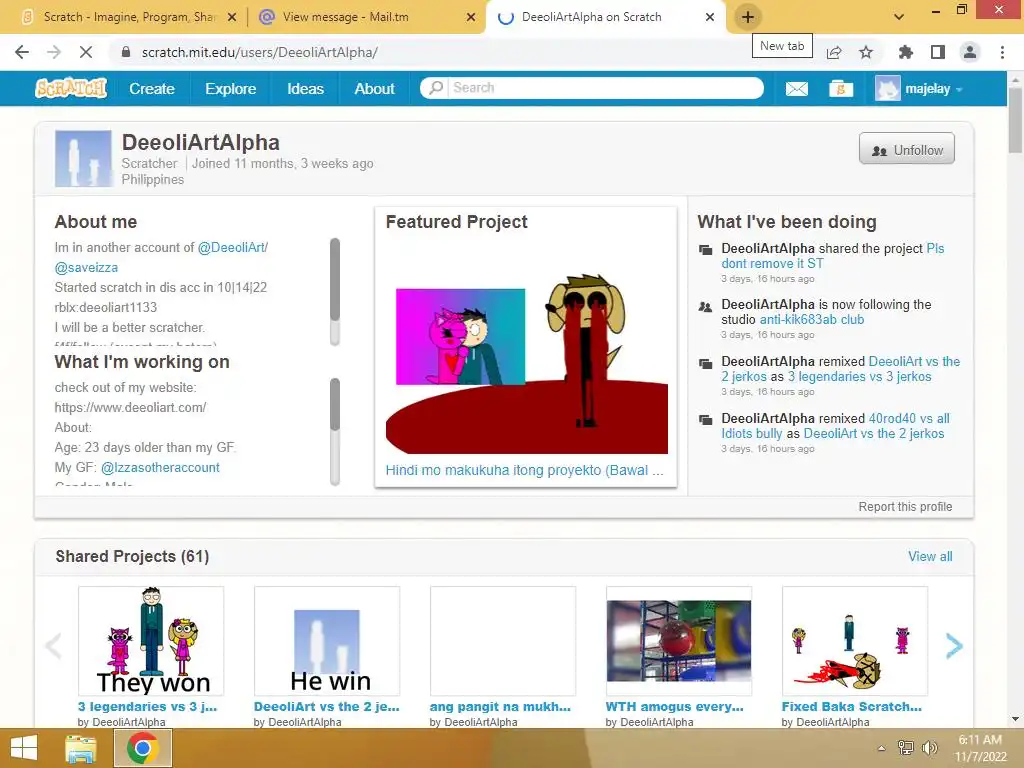1024x768 pixels.
Task: Click Chrome in the taskbar
Action: pos(143,748)
